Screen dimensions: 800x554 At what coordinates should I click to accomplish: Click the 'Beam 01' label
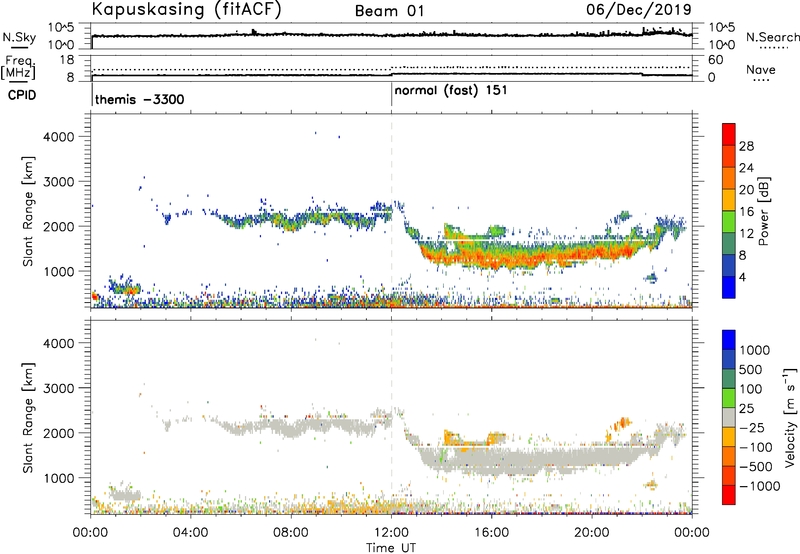tap(389, 11)
